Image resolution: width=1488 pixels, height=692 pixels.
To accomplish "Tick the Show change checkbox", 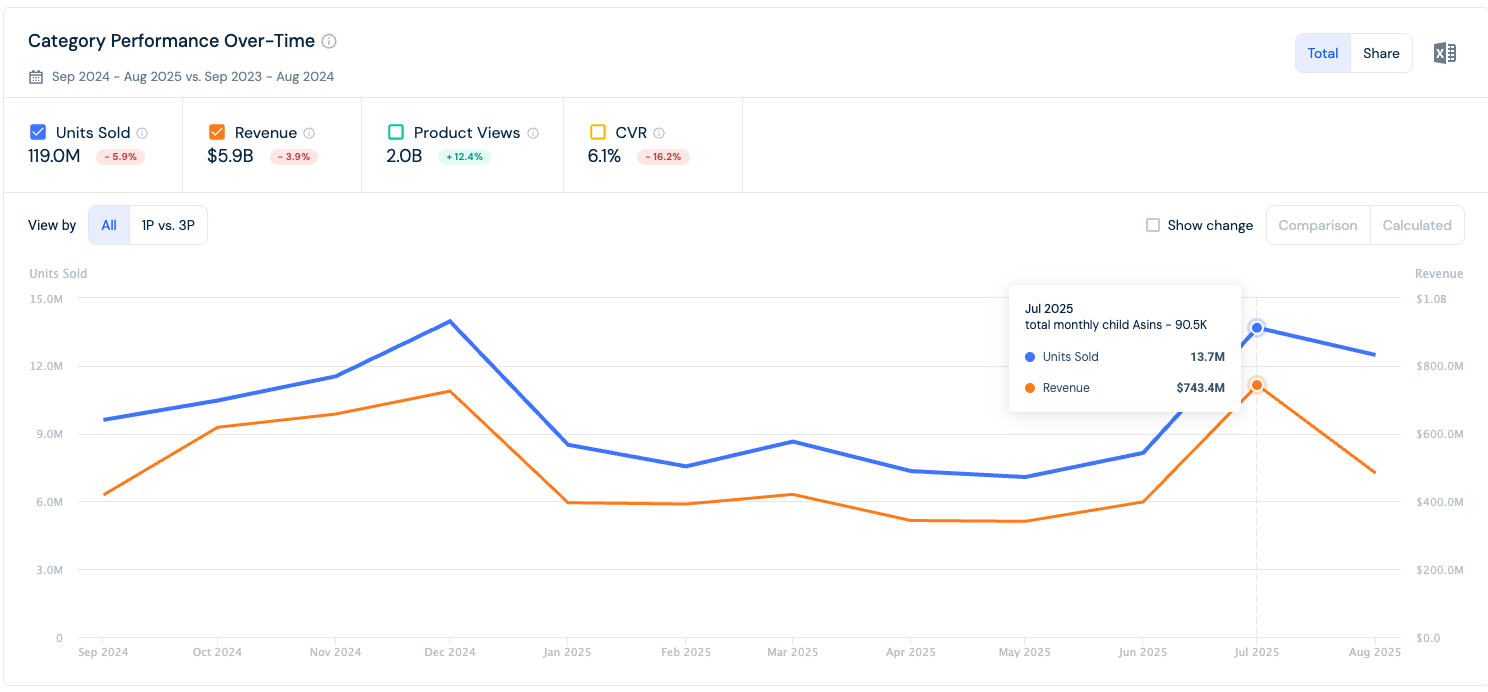I will 1153,225.
